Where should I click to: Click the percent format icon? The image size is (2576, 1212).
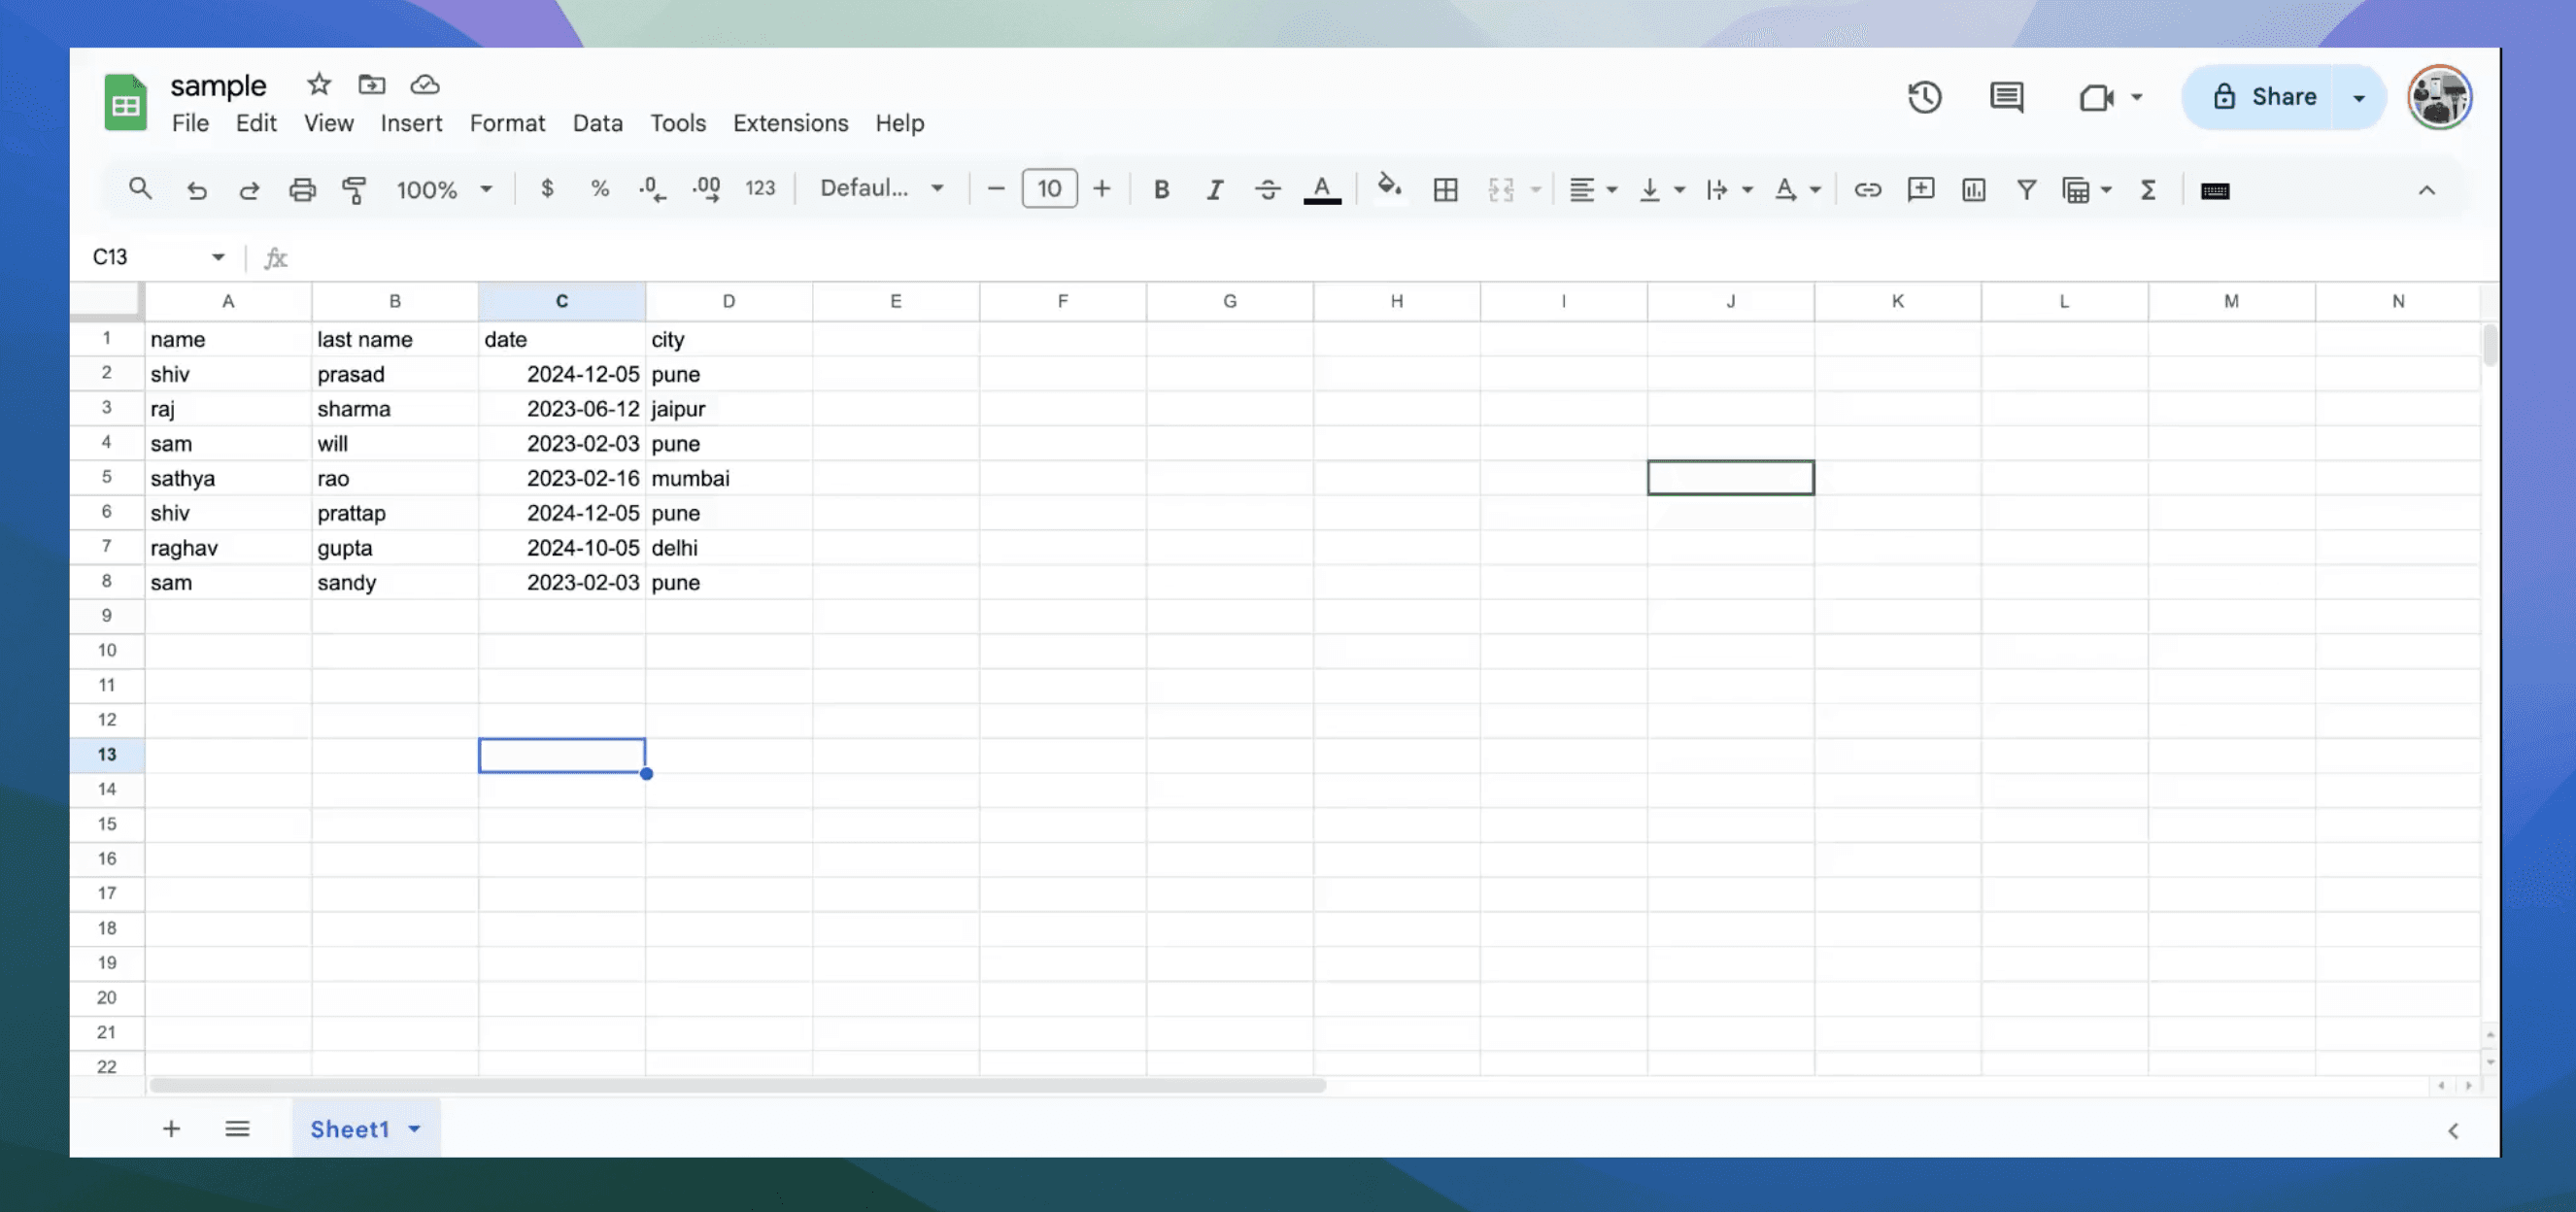point(599,188)
